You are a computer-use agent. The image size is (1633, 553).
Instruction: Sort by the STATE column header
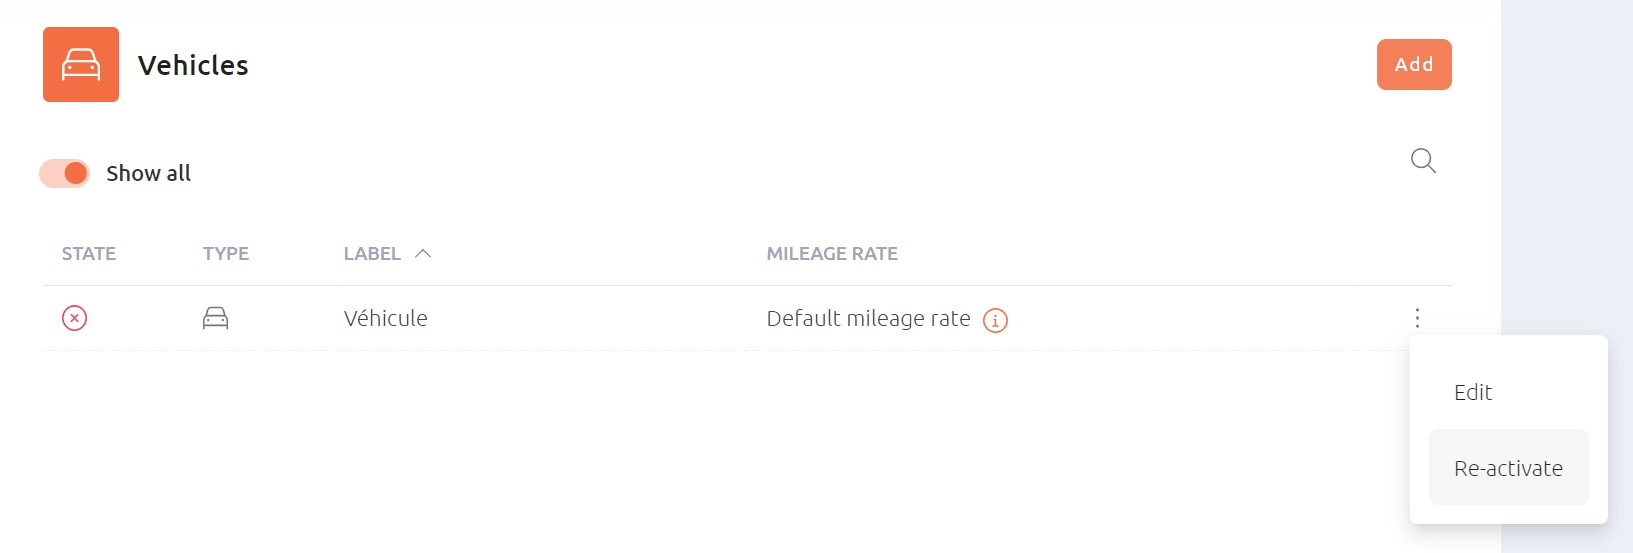pos(89,254)
